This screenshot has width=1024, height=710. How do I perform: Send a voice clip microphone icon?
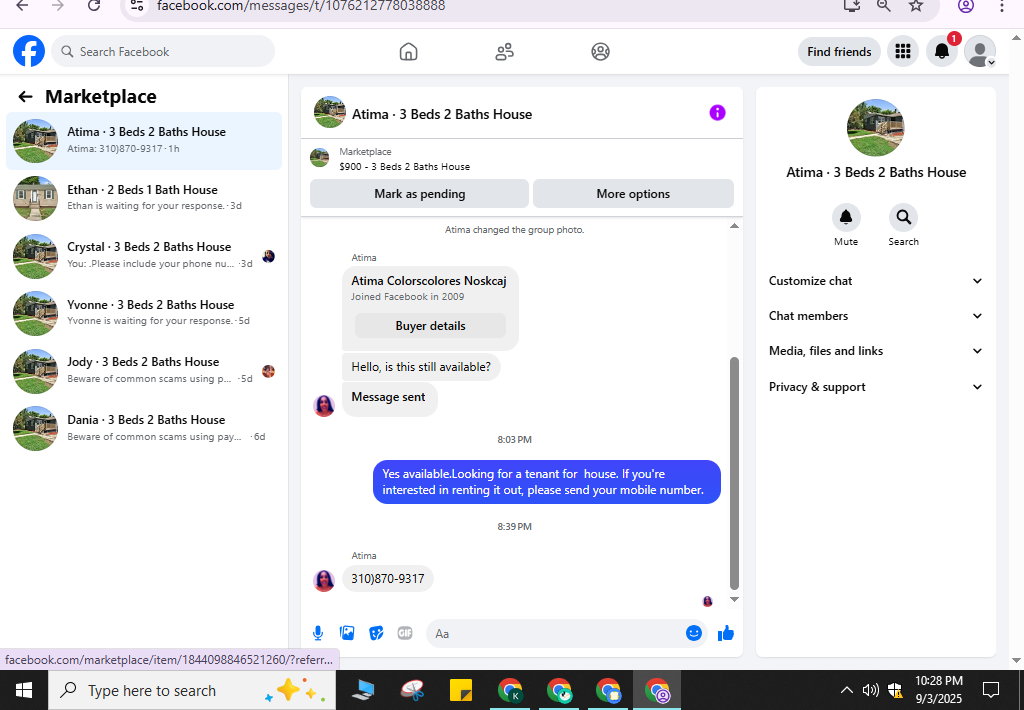point(317,633)
